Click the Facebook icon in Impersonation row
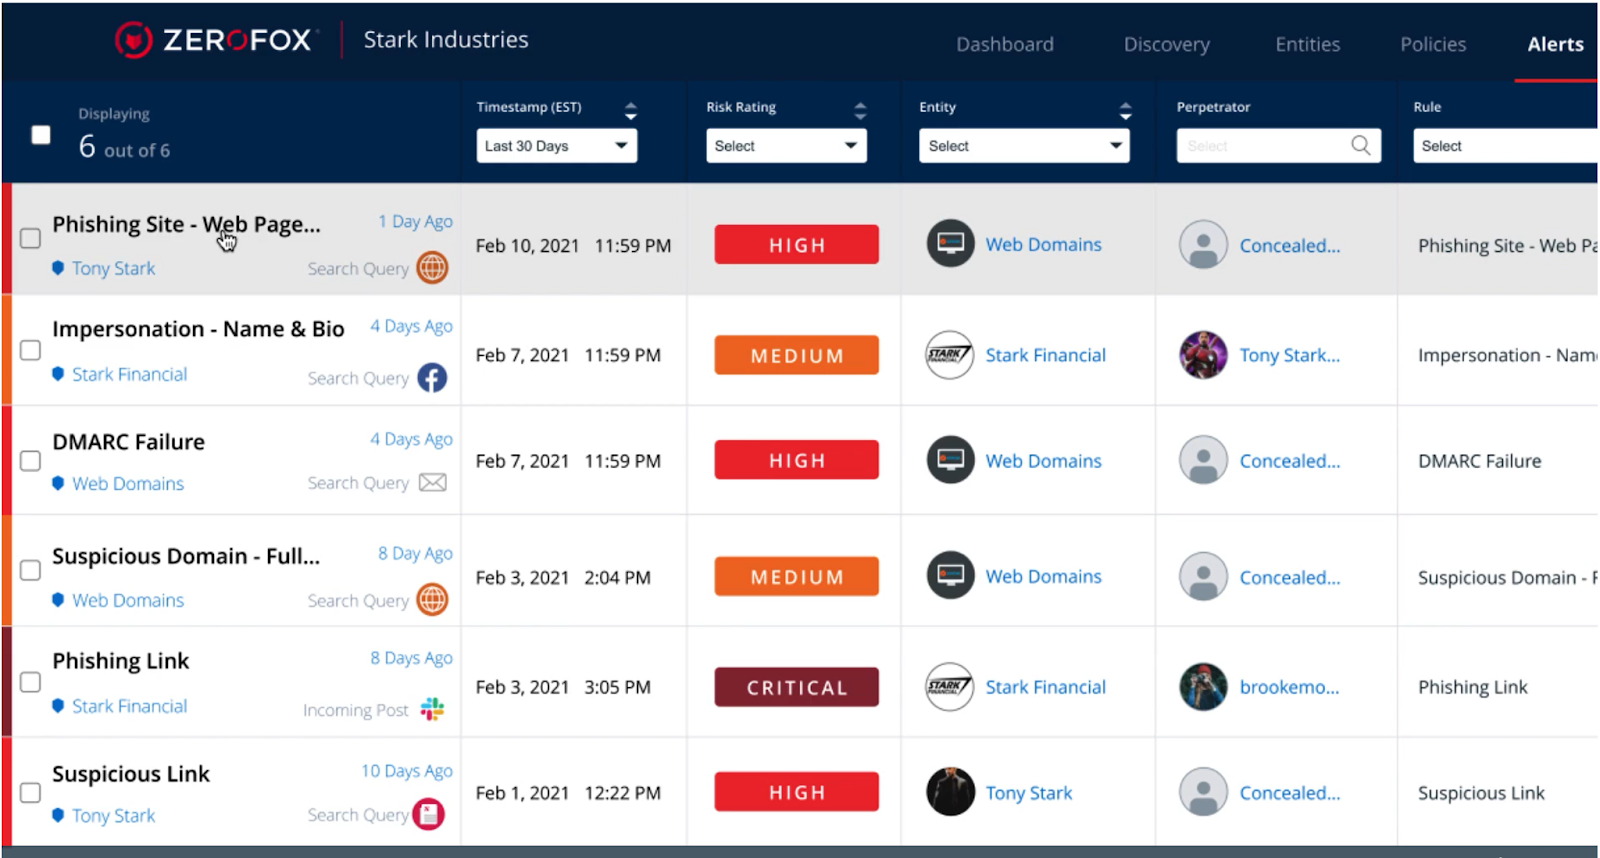1600x858 pixels. point(432,378)
